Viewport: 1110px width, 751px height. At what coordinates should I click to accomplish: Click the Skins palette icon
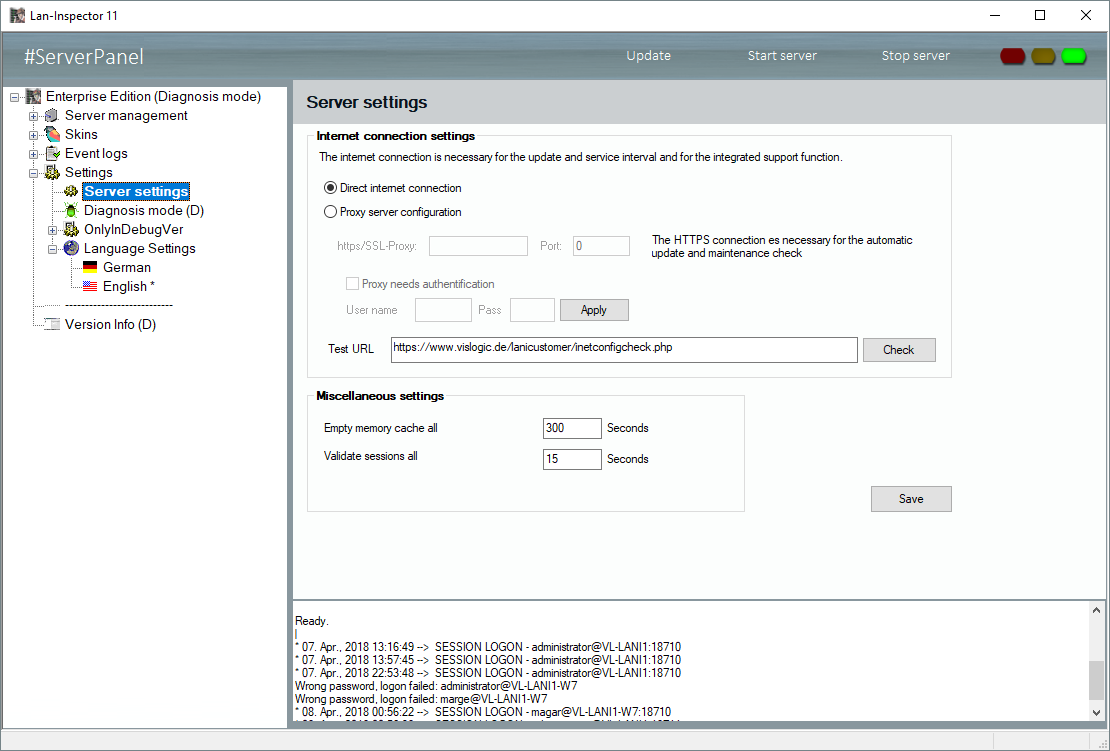pos(52,135)
